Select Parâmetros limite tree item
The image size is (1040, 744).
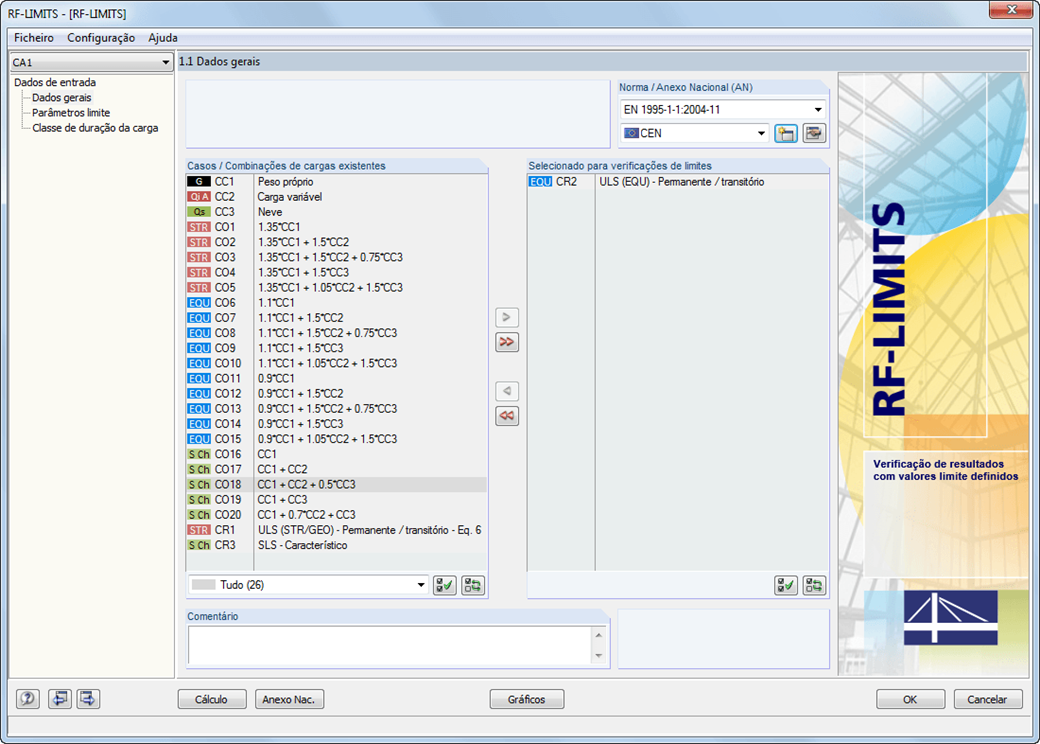click(71, 113)
